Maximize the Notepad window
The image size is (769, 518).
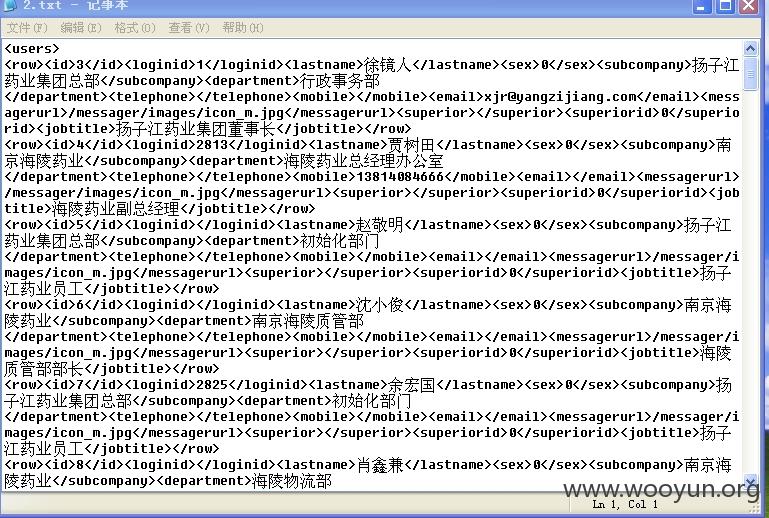click(725, 6)
